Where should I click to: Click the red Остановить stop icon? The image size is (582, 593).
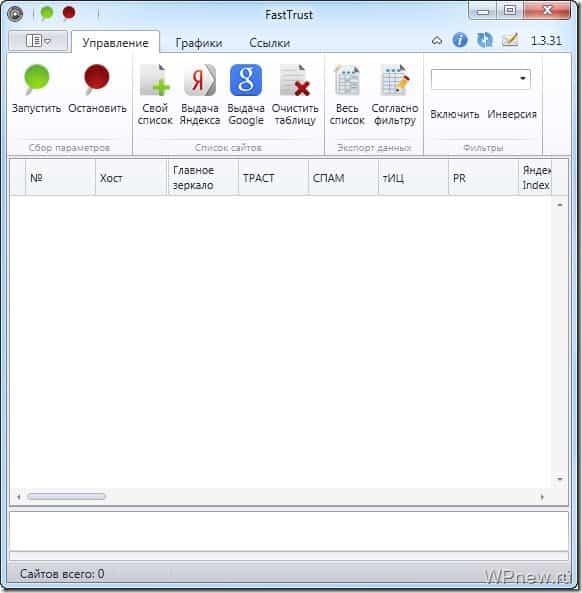(96, 80)
